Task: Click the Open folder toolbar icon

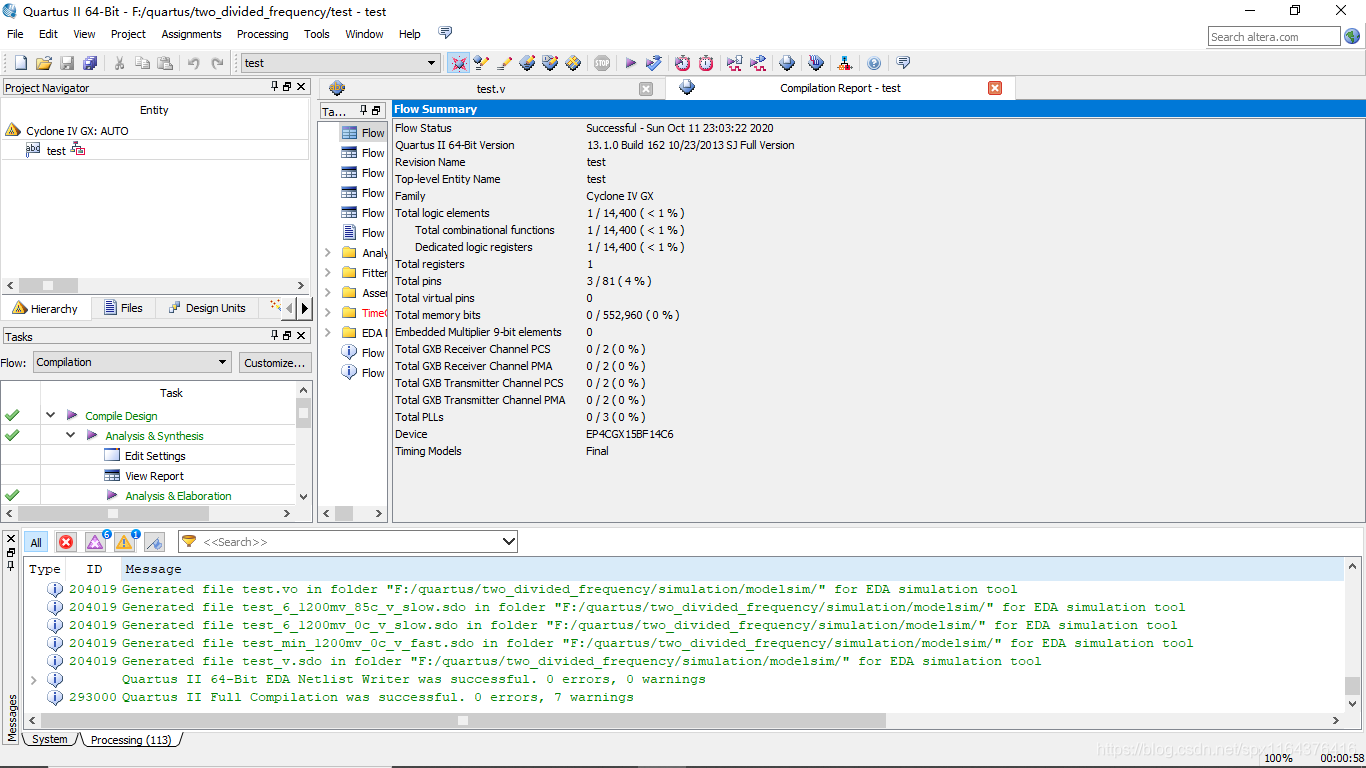Action: point(44,63)
